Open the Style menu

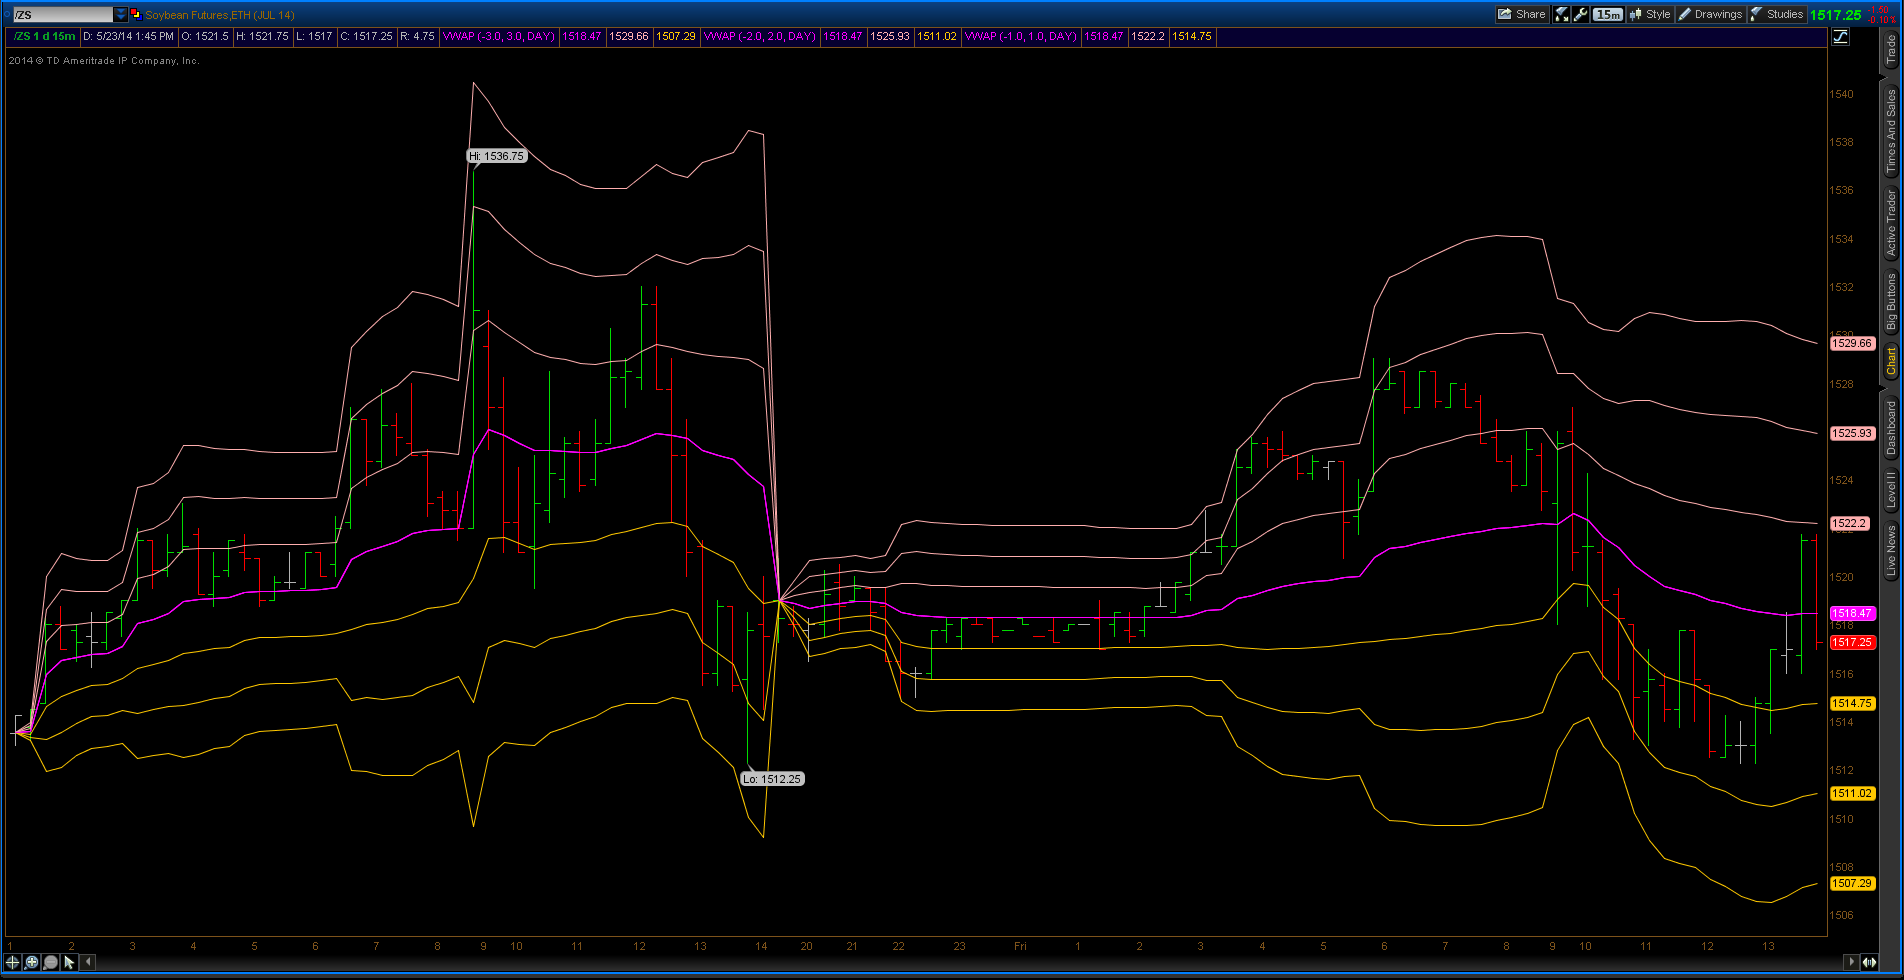[1650, 14]
